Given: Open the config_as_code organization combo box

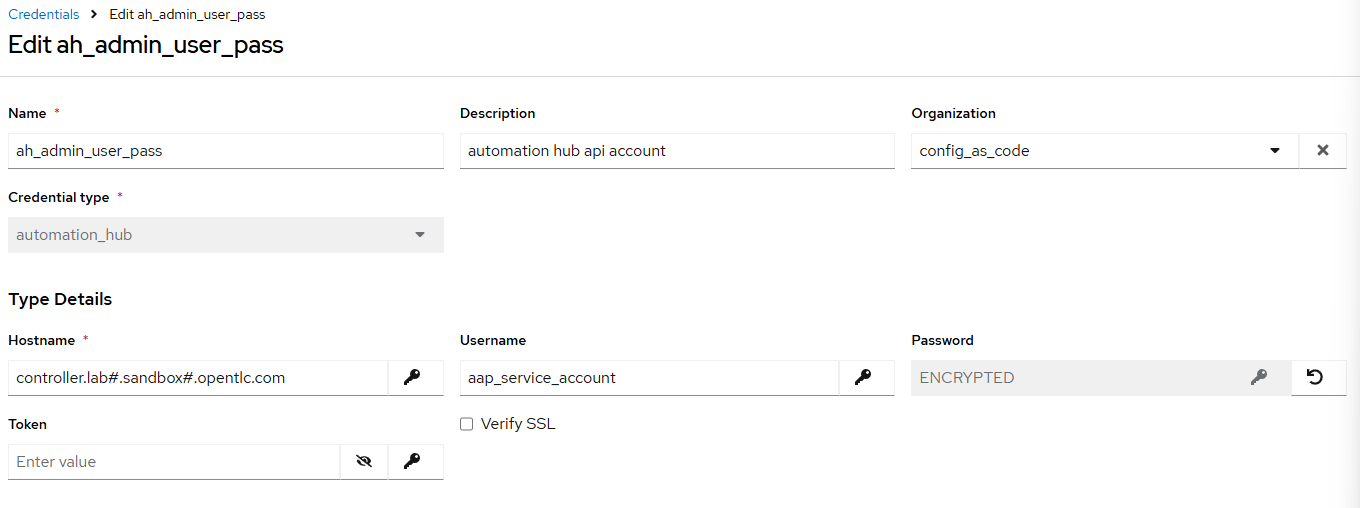Looking at the screenshot, I should (x=1105, y=151).
